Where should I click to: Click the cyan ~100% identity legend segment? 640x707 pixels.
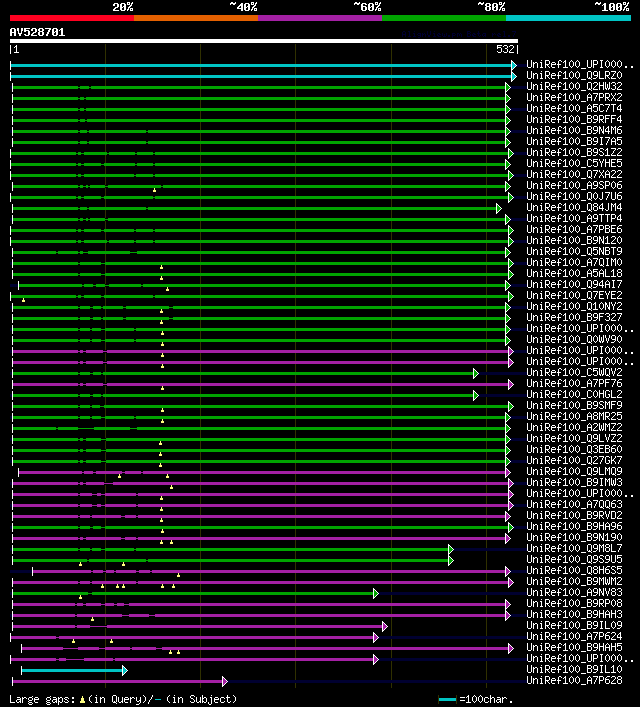tap(568, 18)
